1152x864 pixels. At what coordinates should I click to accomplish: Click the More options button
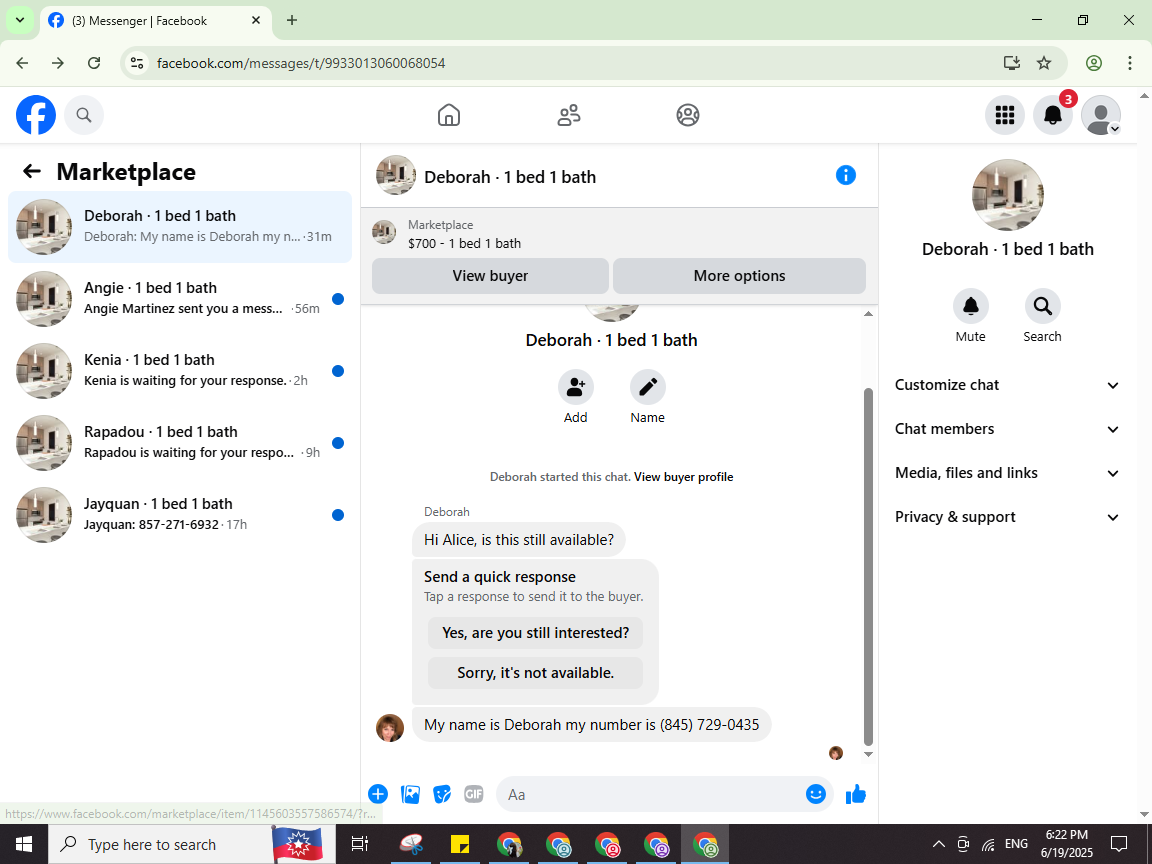tap(739, 276)
